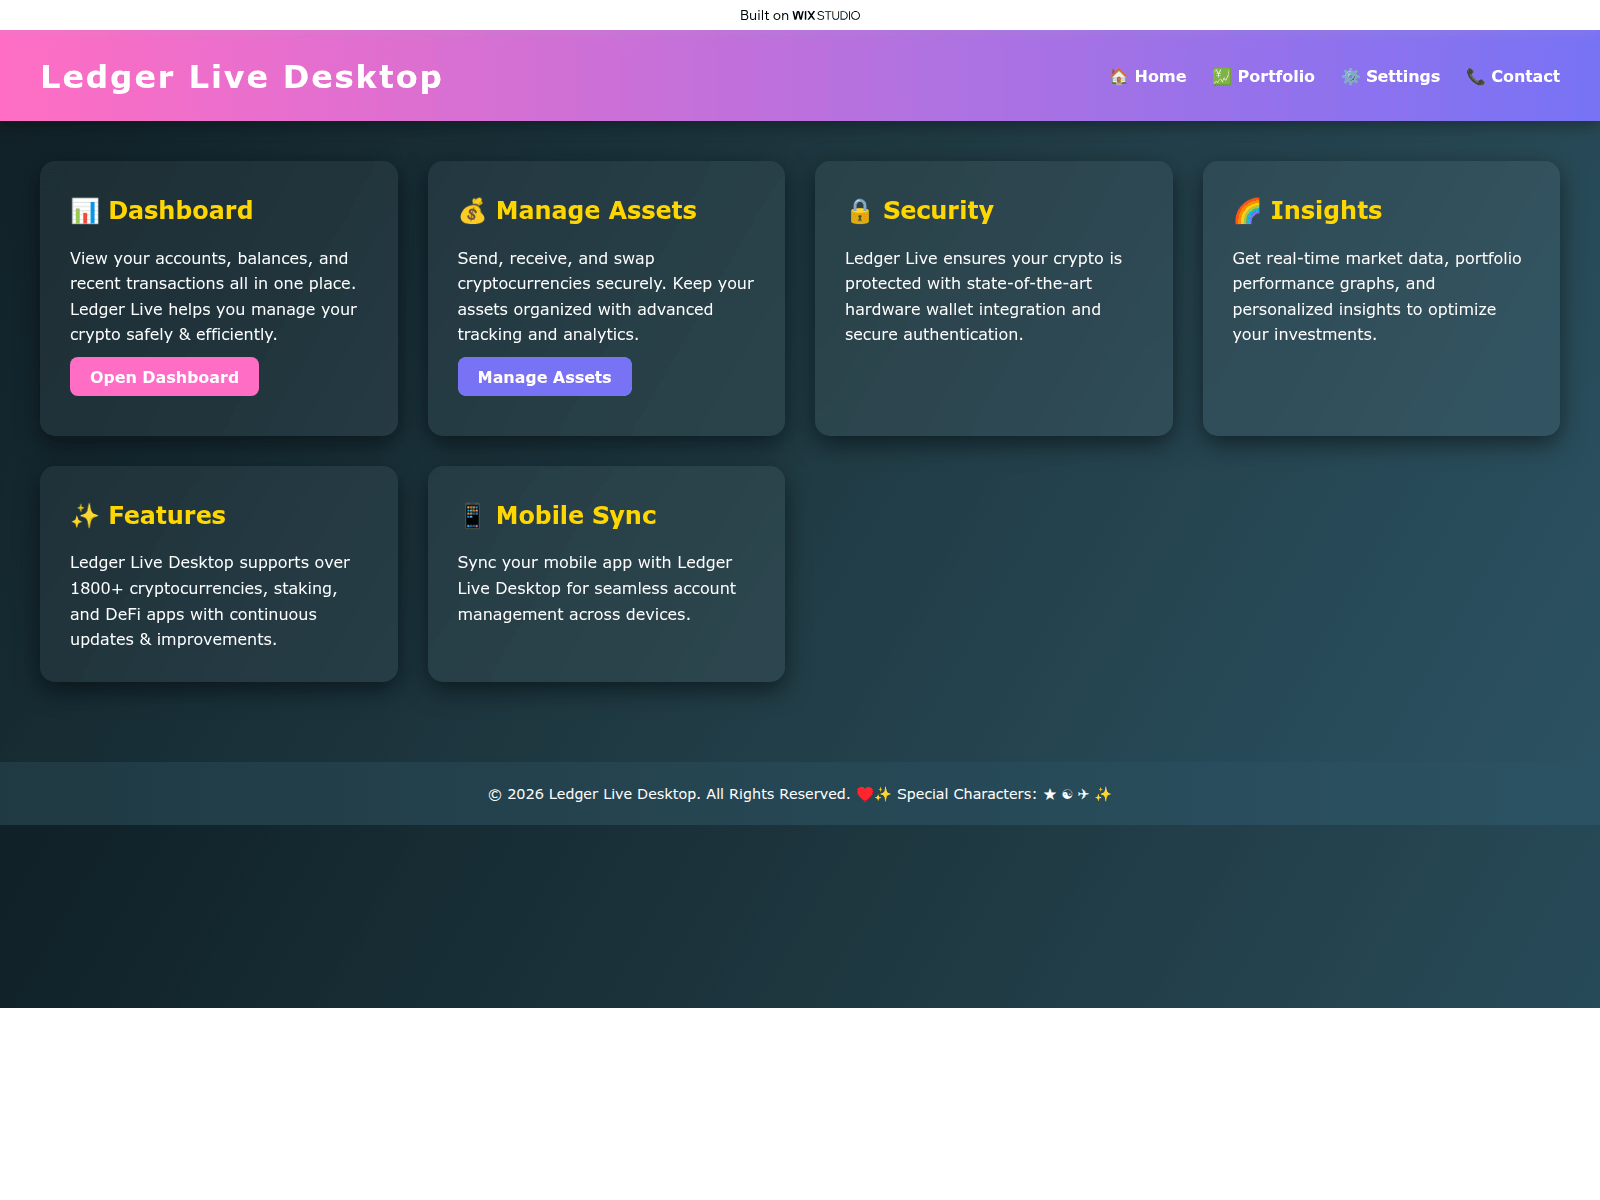Click the star character in the footer

(x=1049, y=794)
